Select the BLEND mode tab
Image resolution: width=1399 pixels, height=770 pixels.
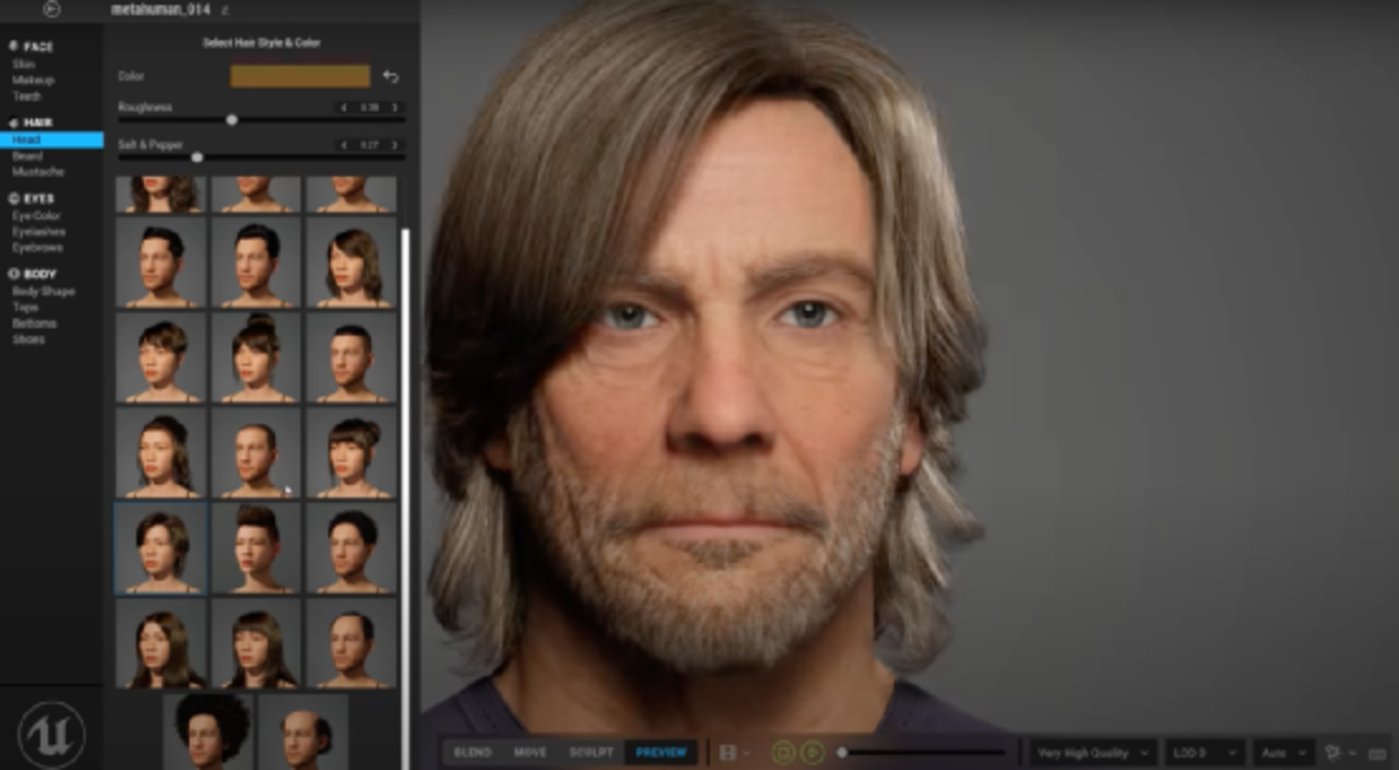tap(473, 752)
